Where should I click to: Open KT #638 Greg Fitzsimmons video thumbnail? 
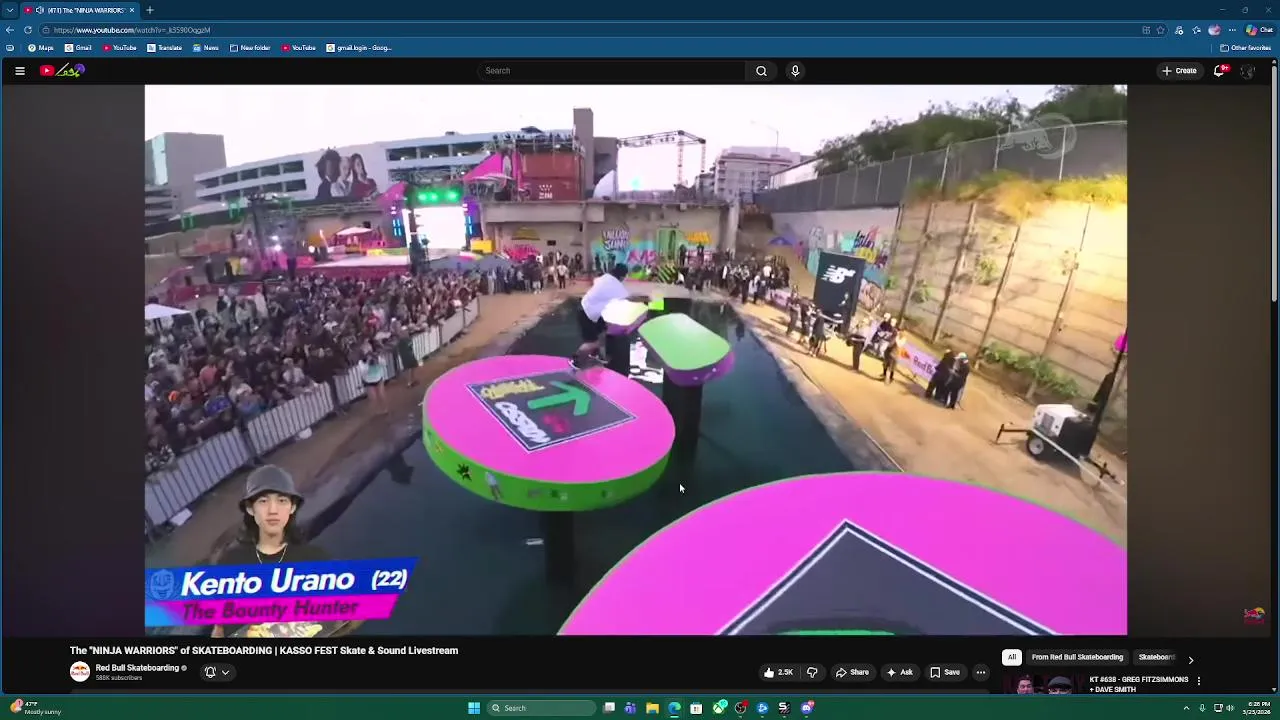[1042, 685]
